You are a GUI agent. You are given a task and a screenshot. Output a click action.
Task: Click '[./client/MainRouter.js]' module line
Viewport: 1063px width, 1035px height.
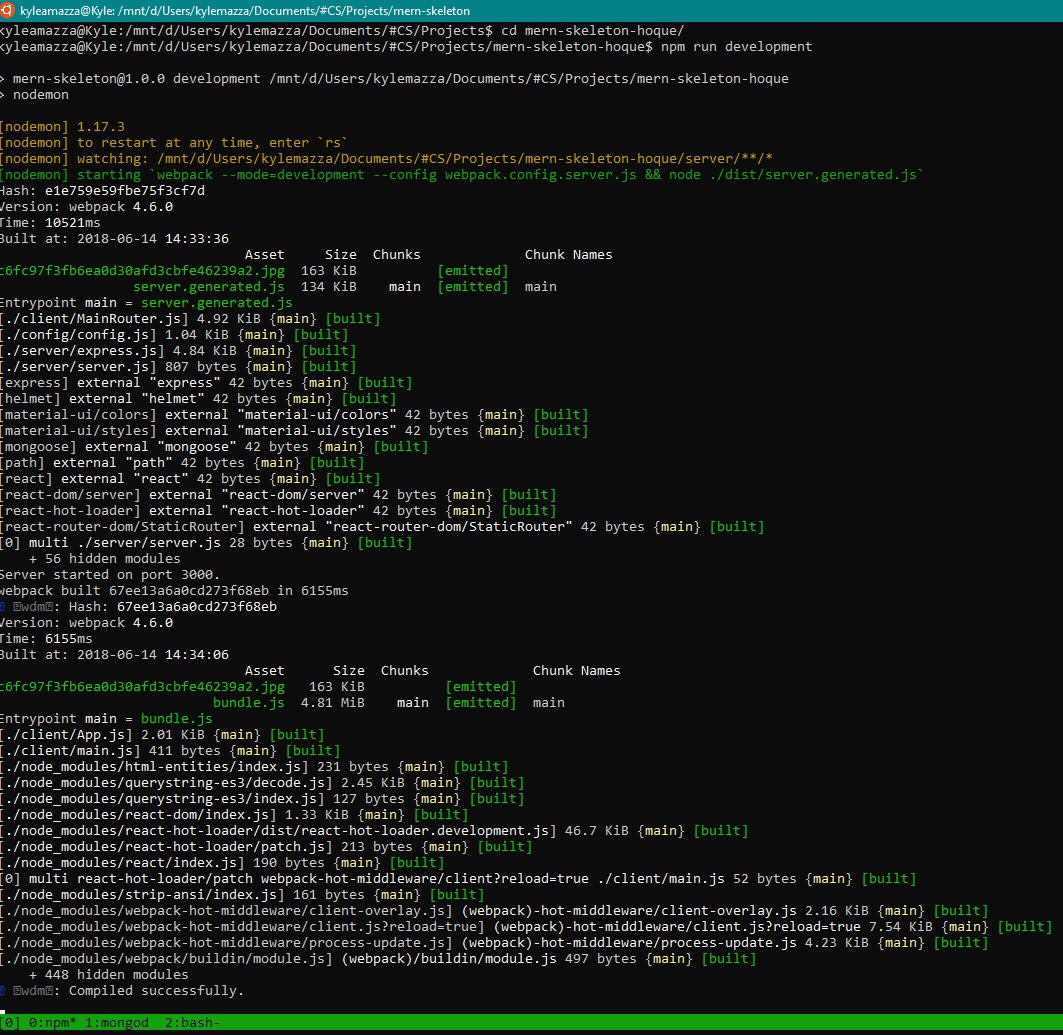point(190,319)
